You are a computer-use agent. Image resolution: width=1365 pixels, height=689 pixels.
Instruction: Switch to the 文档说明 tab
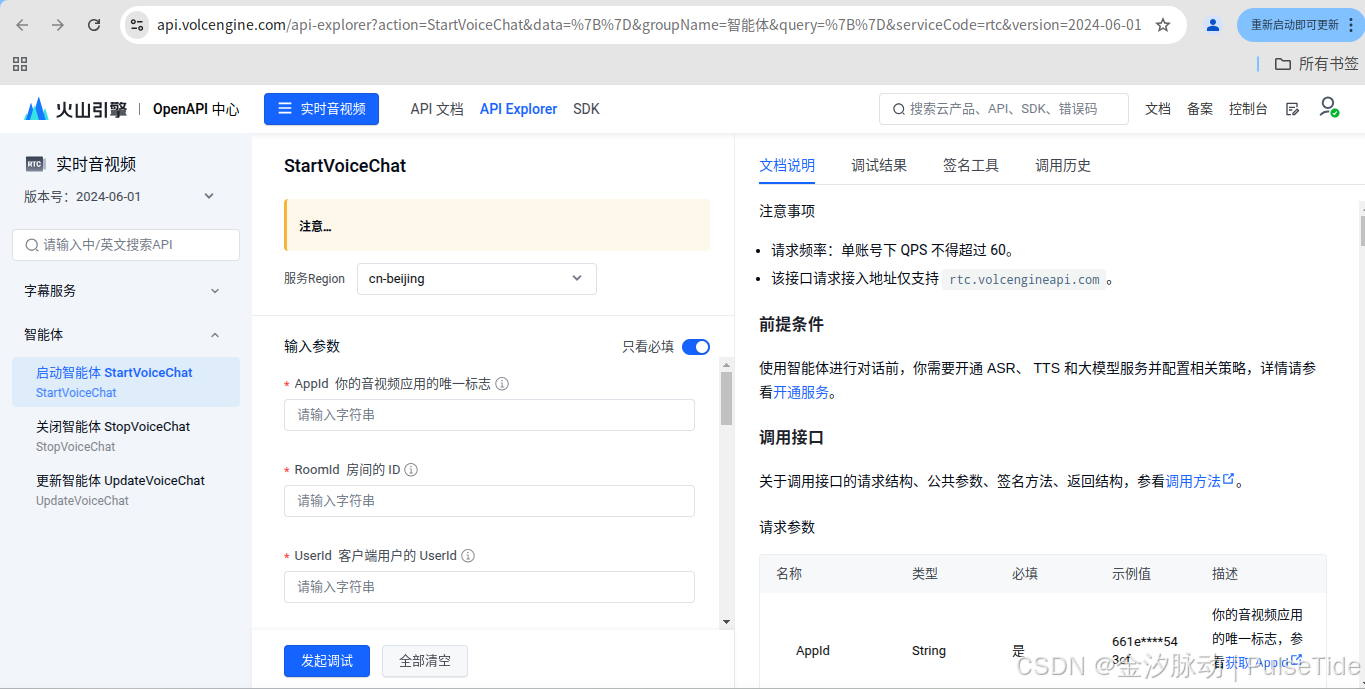pyautogui.click(x=787, y=166)
